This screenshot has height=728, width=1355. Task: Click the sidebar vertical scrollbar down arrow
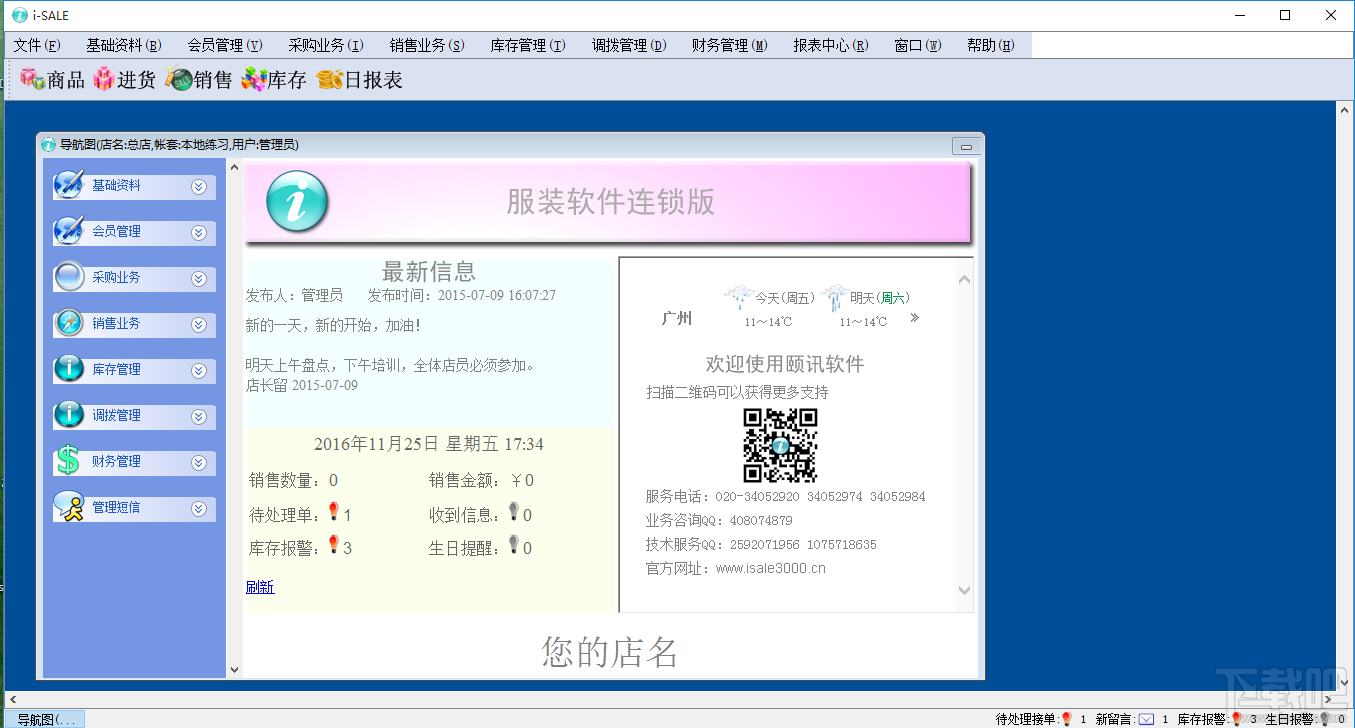[235, 670]
